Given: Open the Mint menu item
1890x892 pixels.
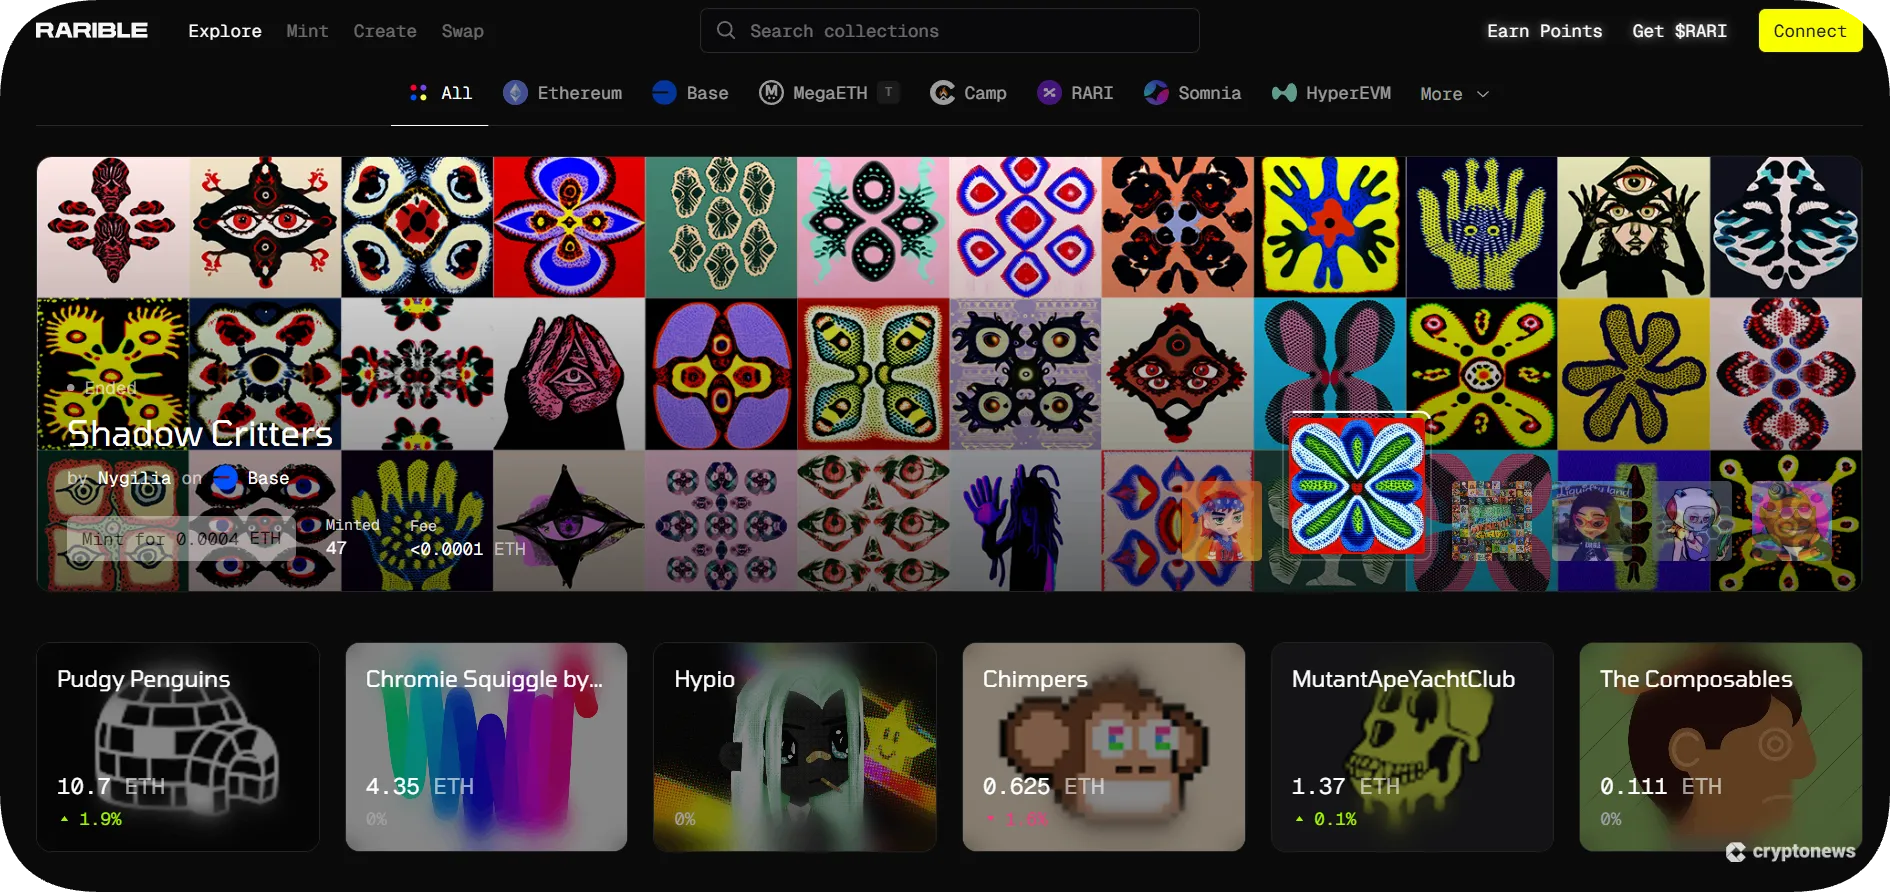Looking at the screenshot, I should click(x=307, y=31).
